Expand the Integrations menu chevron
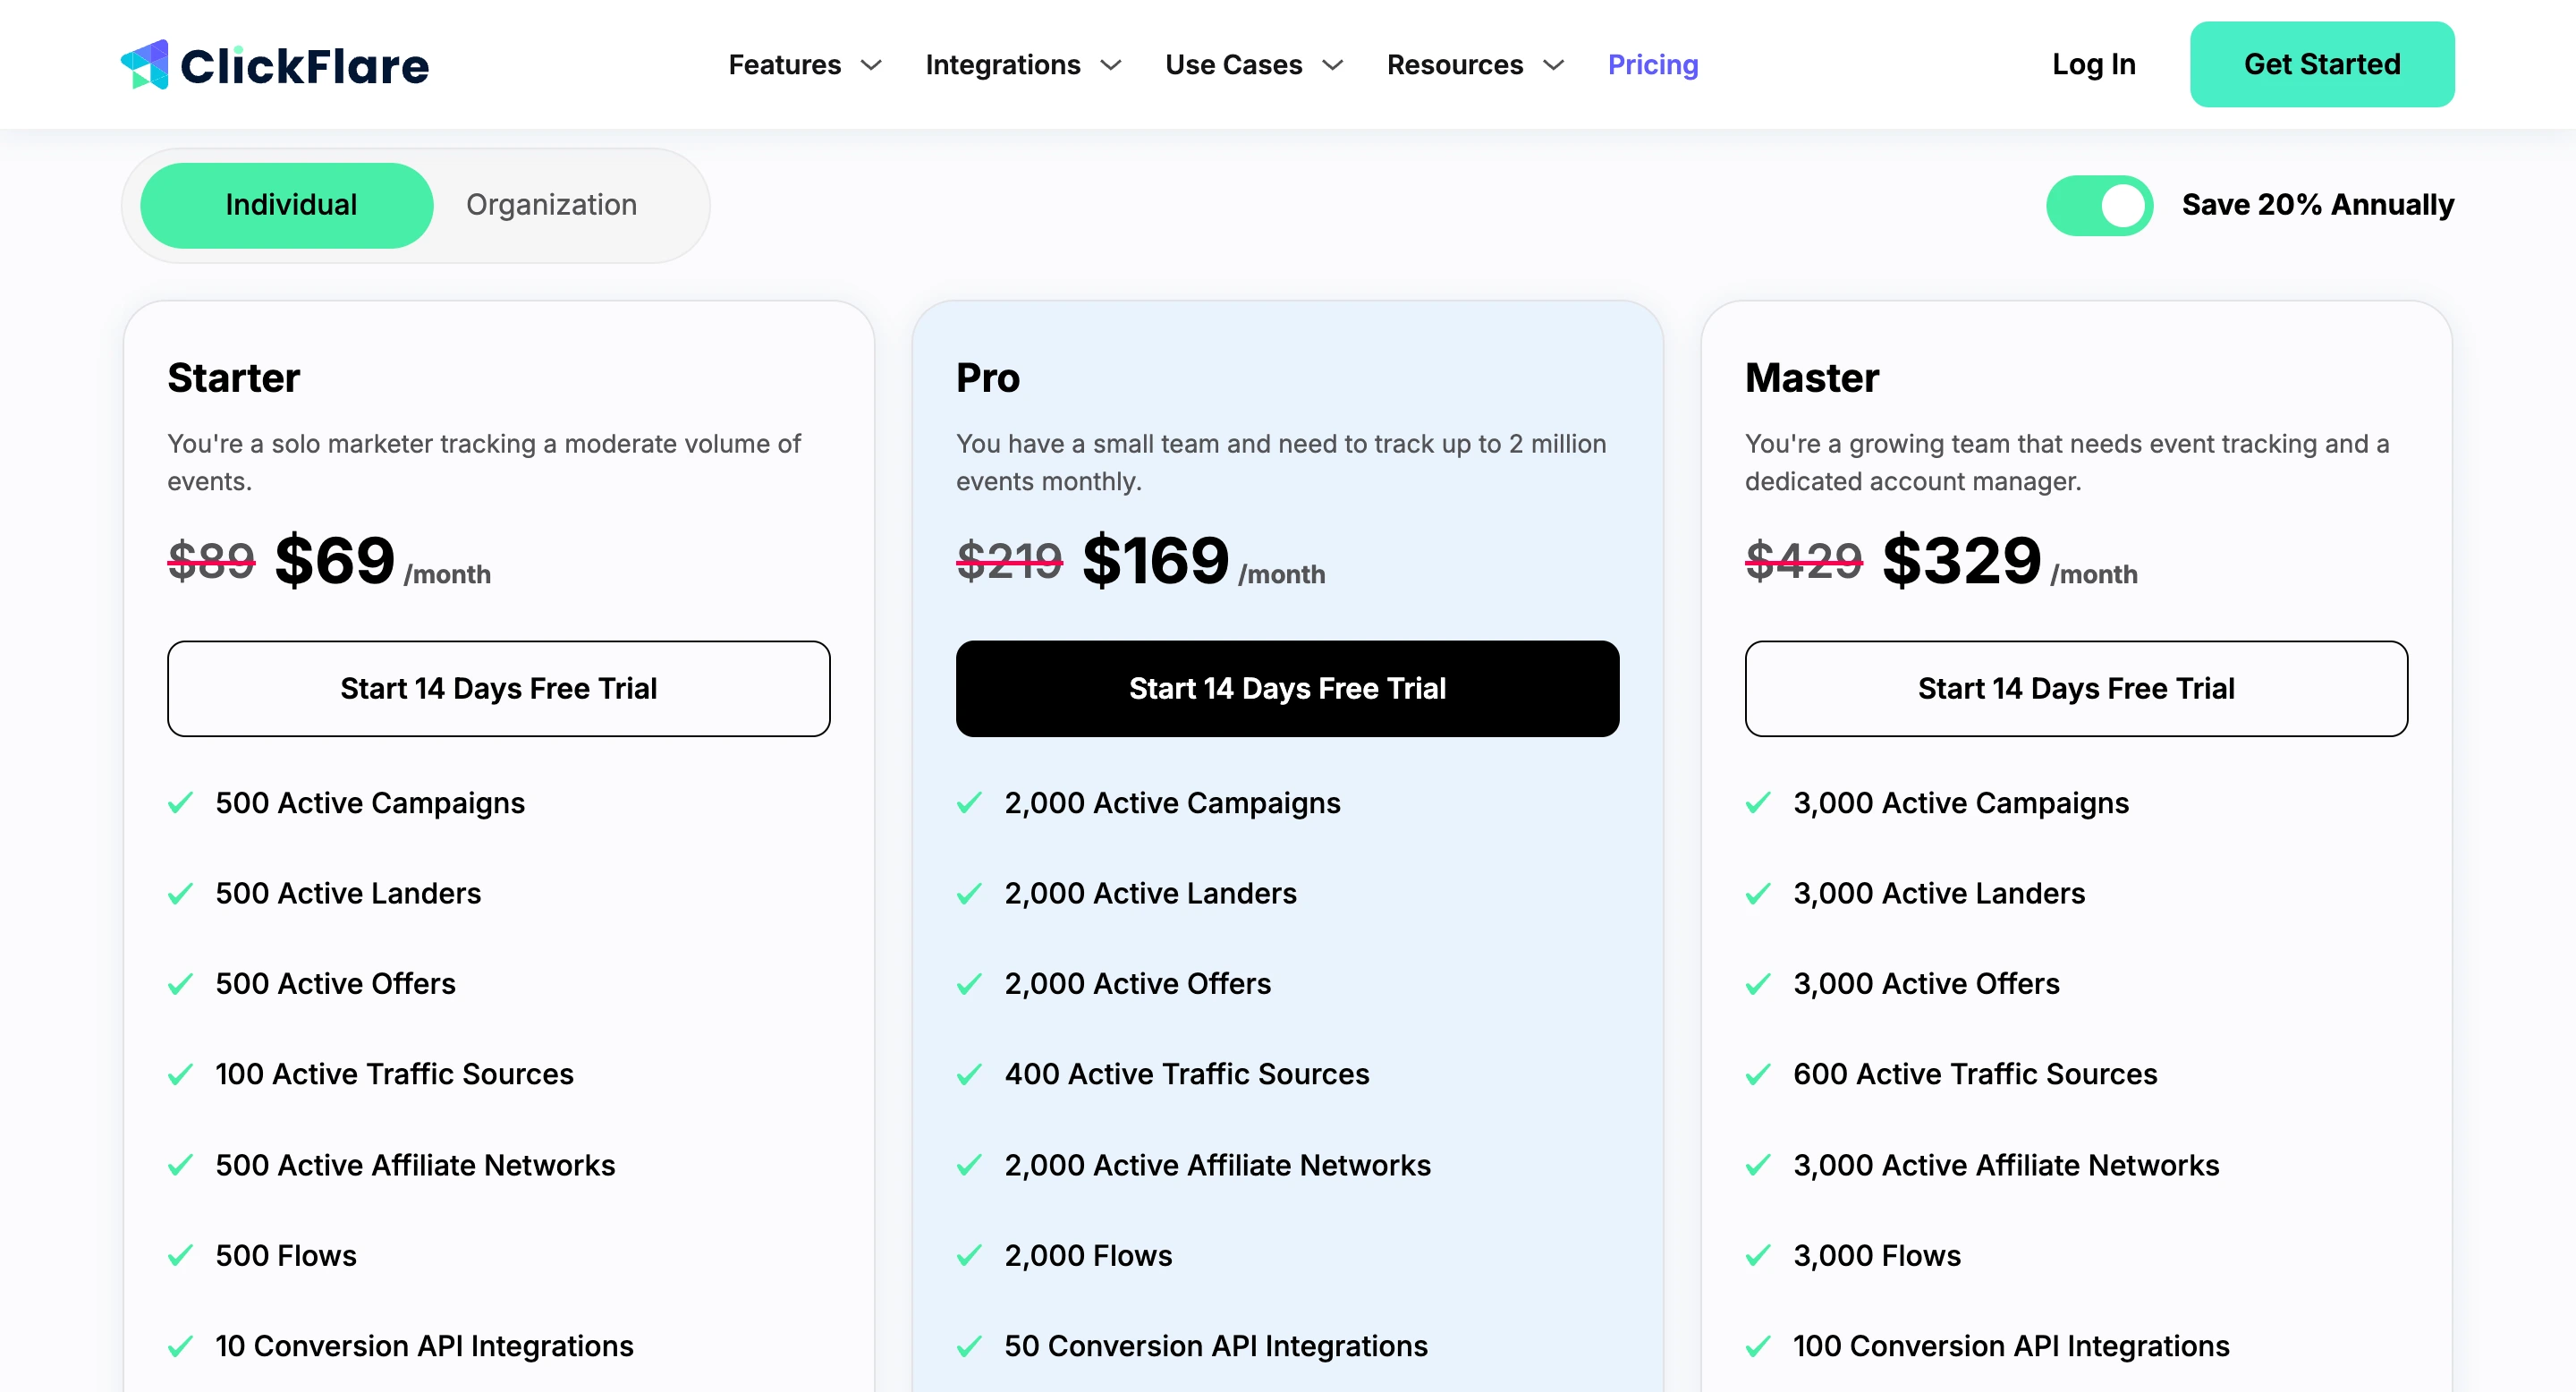 (x=1111, y=66)
